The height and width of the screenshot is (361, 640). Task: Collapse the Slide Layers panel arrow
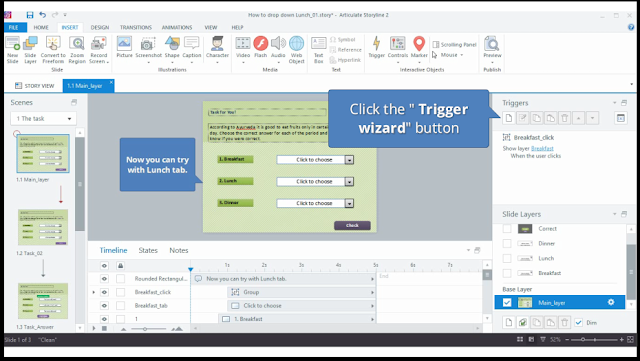click(x=614, y=214)
